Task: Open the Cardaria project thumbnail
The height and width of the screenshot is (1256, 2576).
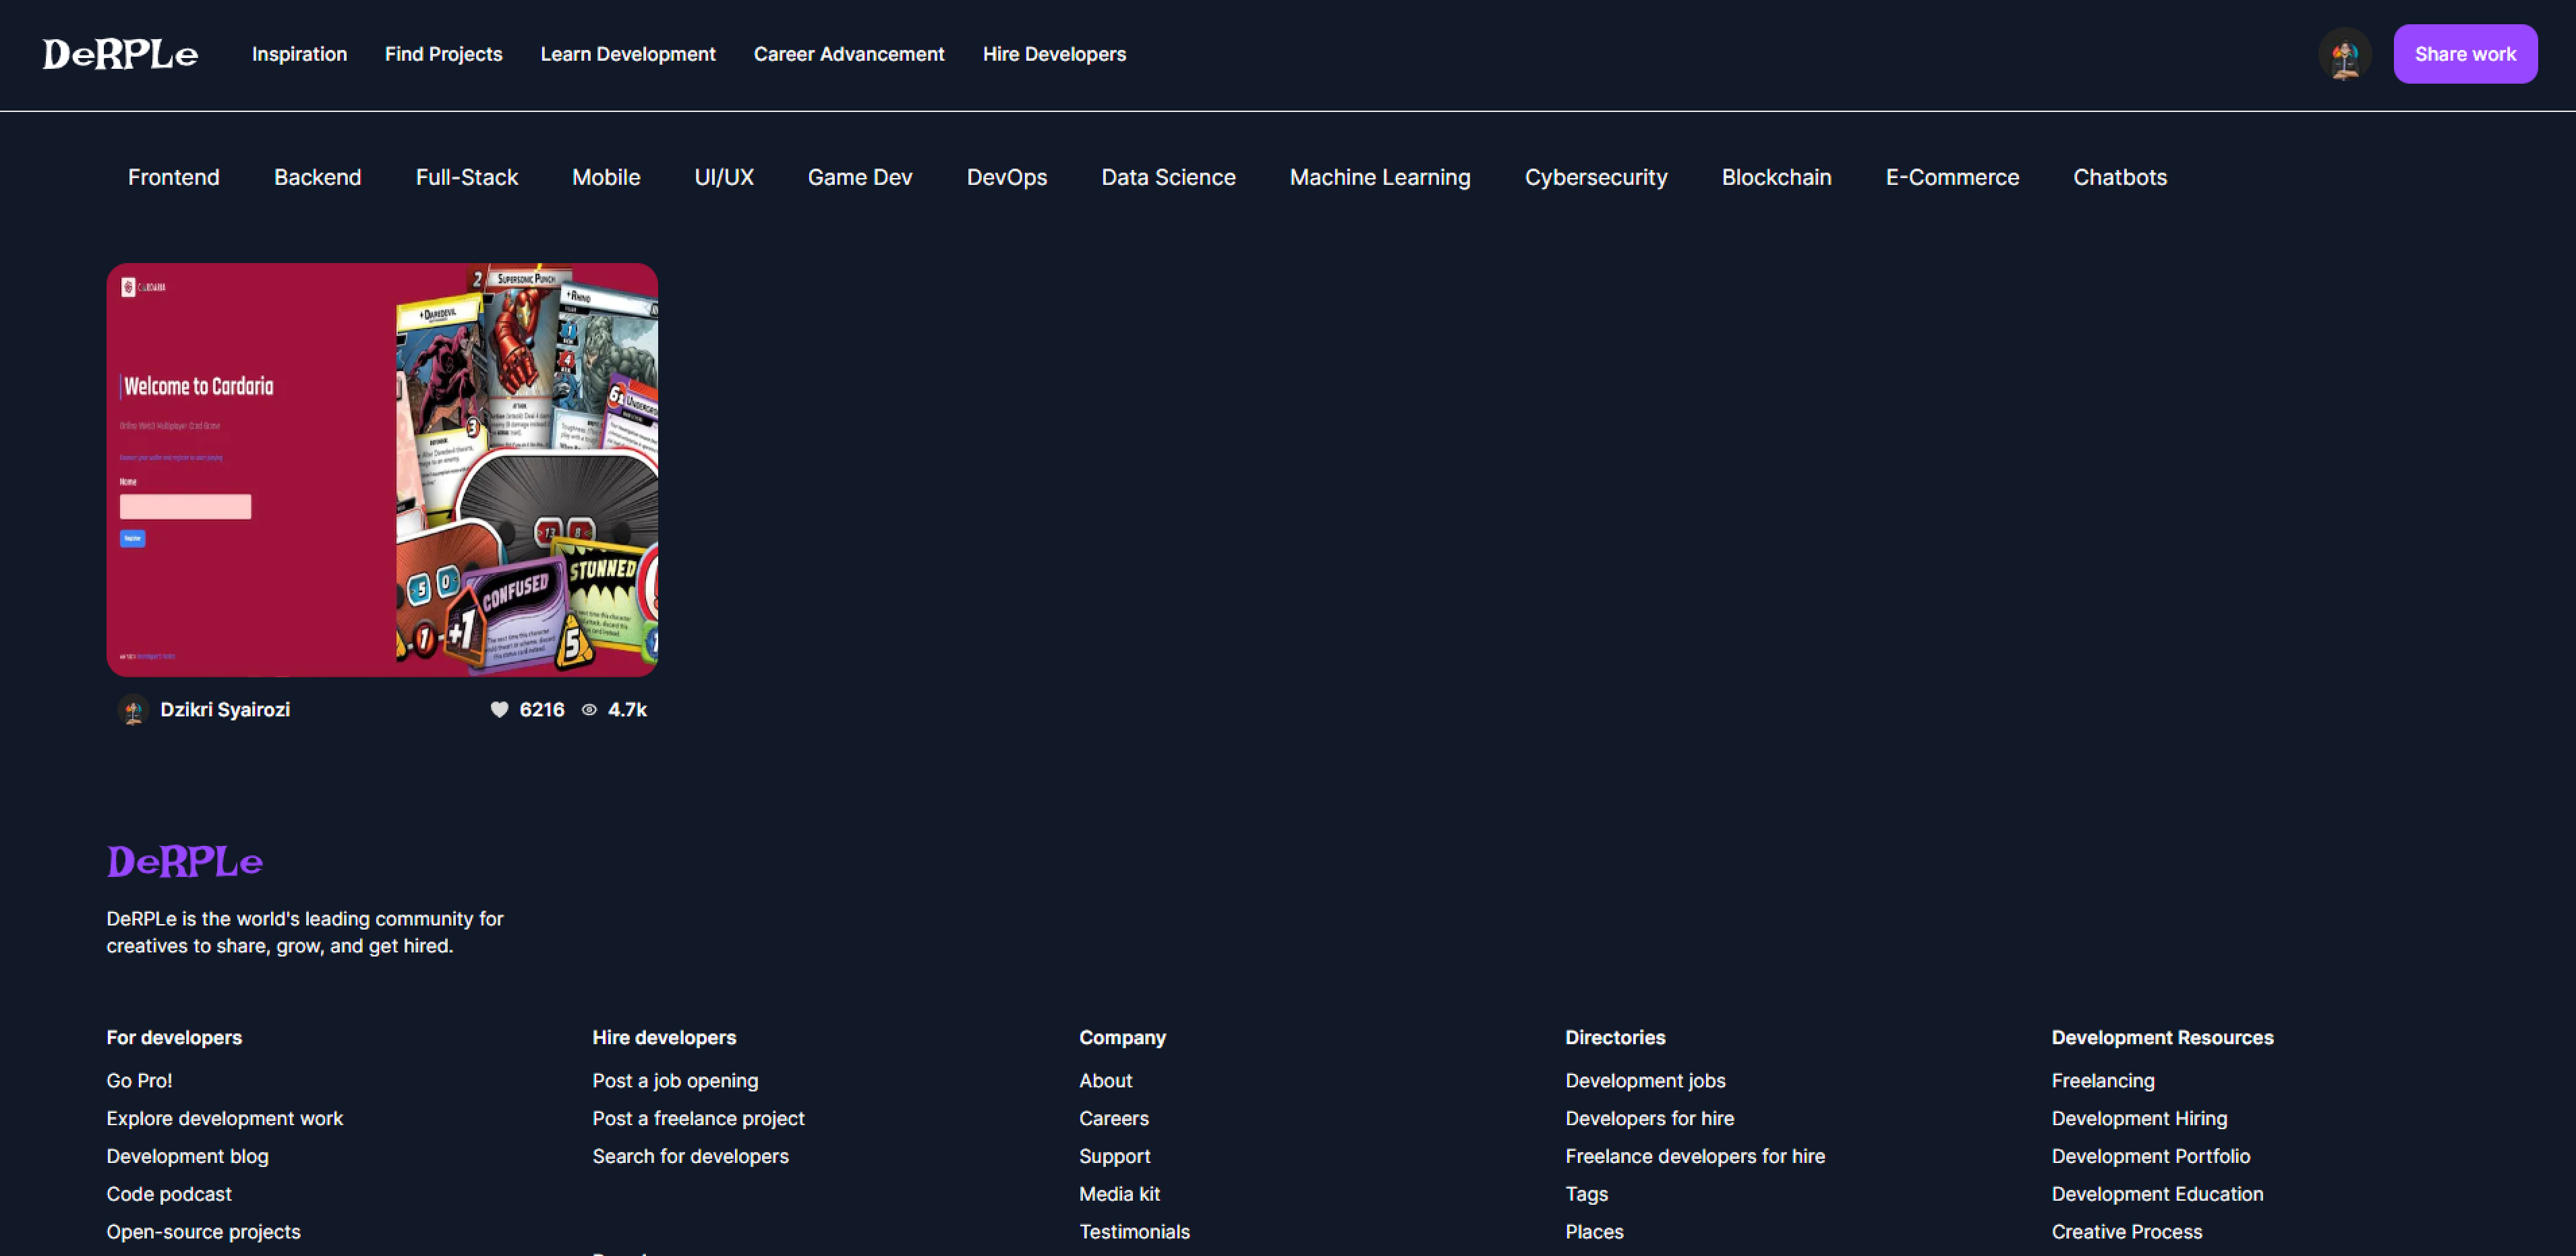Action: pyautogui.click(x=382, y=469)
